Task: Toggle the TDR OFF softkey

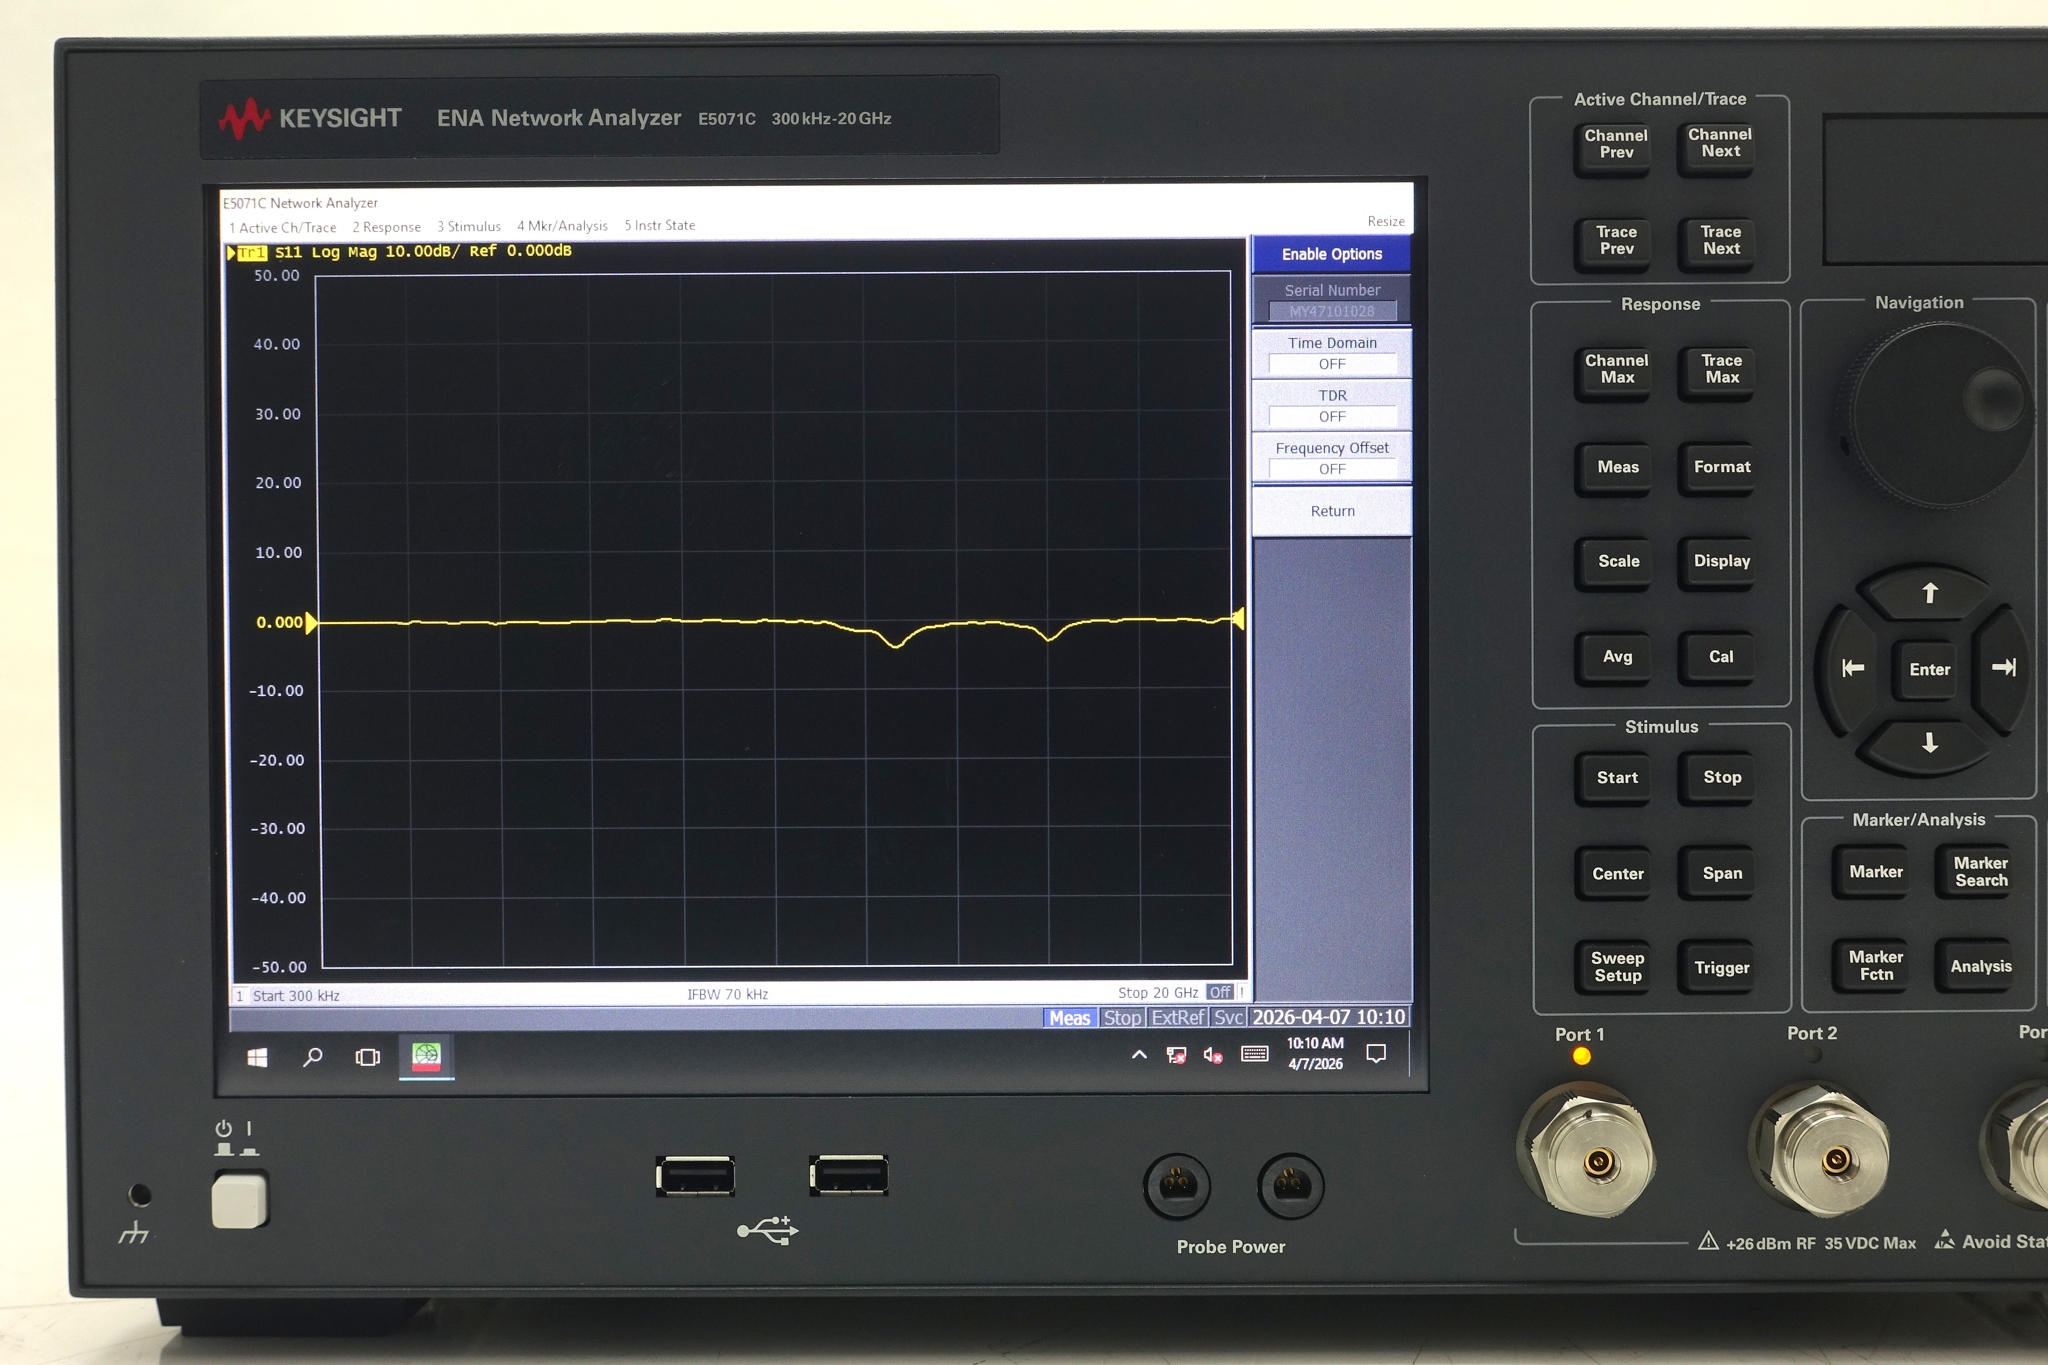Action: click(1332, 406)
